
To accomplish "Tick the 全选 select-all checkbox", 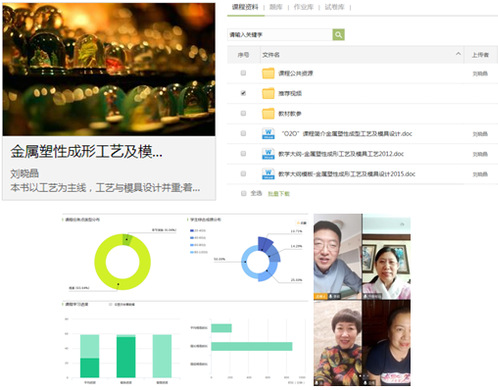I will pyautogui.click(x=244, y=193).
